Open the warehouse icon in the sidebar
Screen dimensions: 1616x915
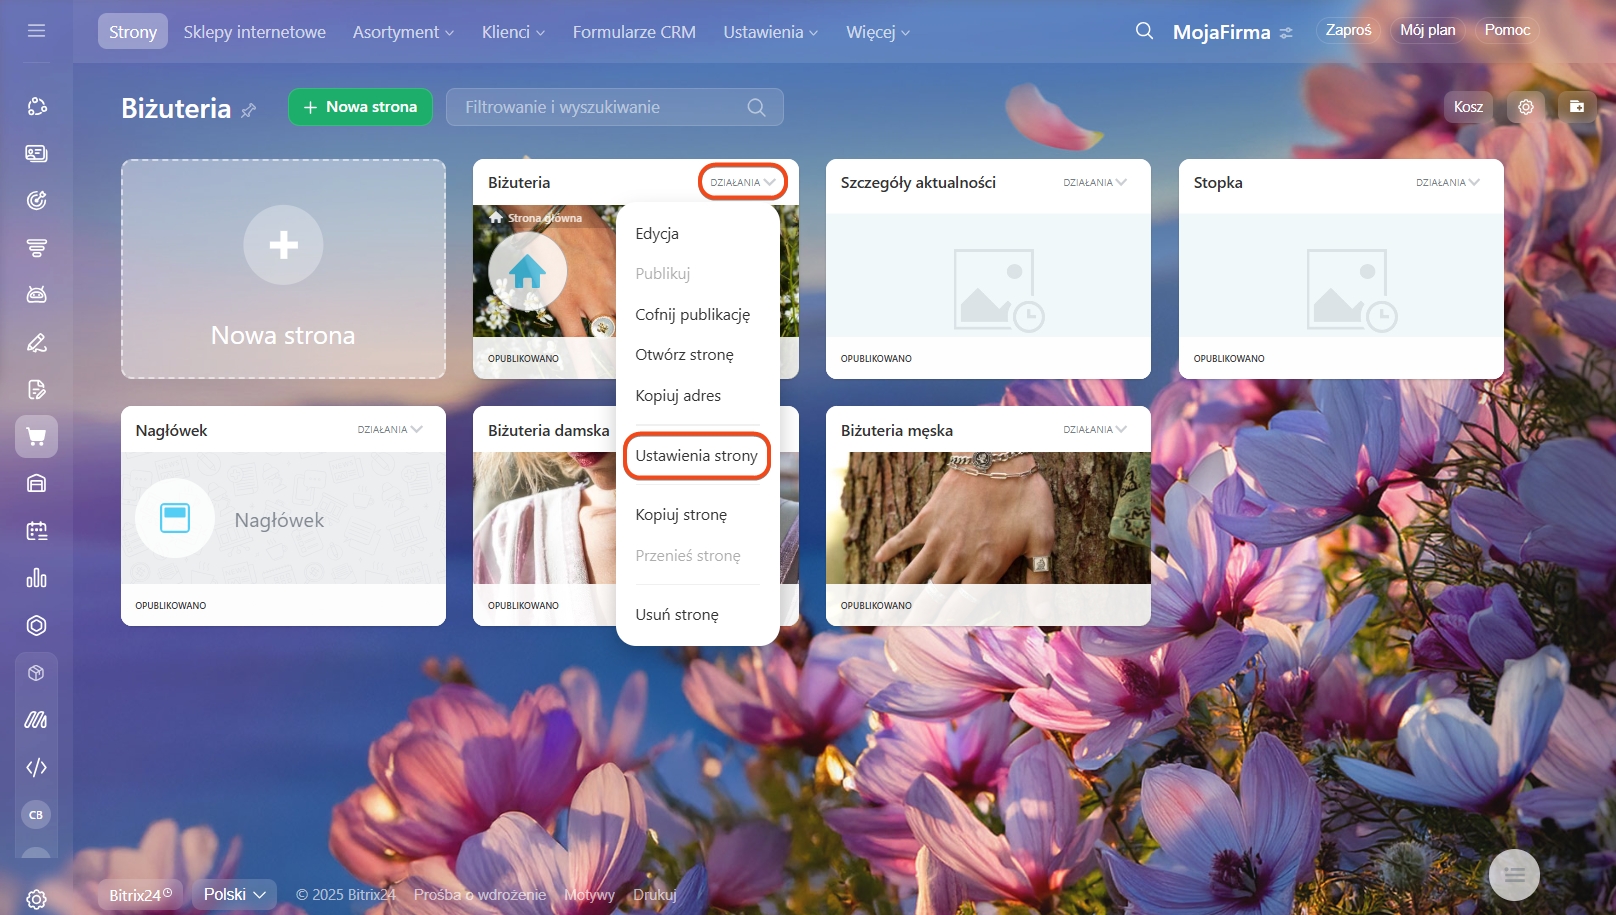36,483
